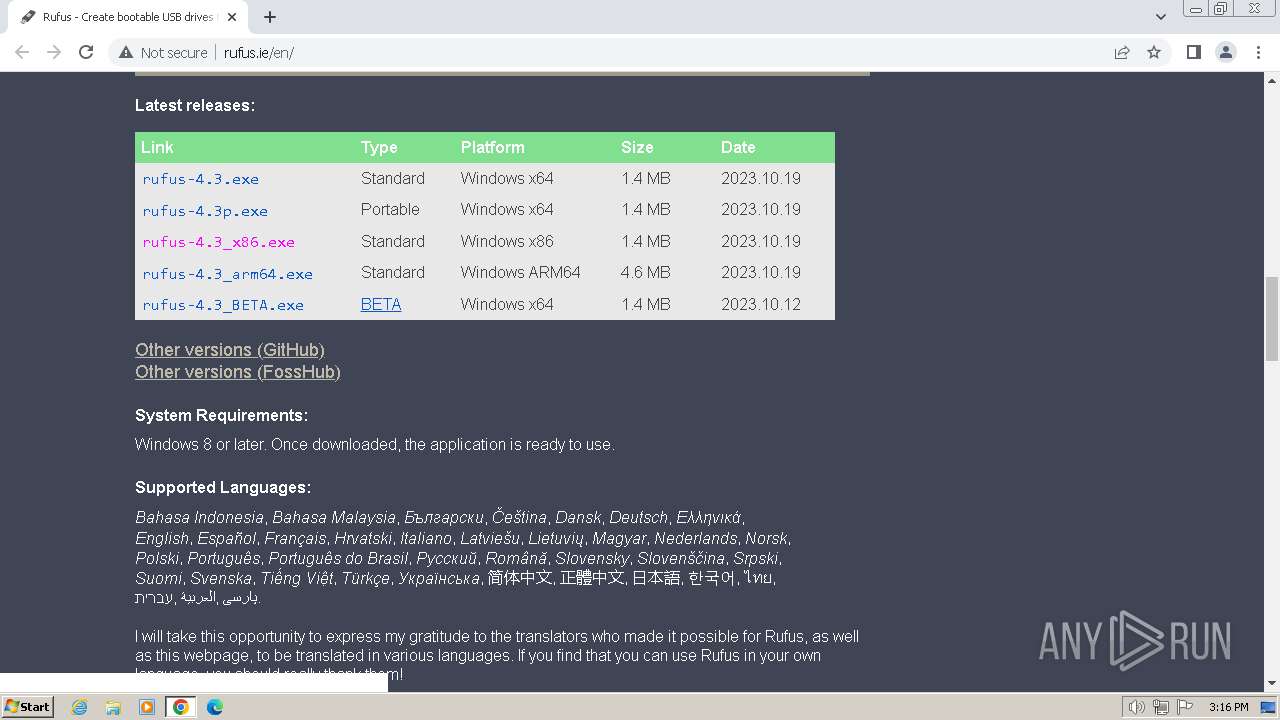Select the 4.6 MB size cell
This screenshot has width=1280, height=720.
645,272
